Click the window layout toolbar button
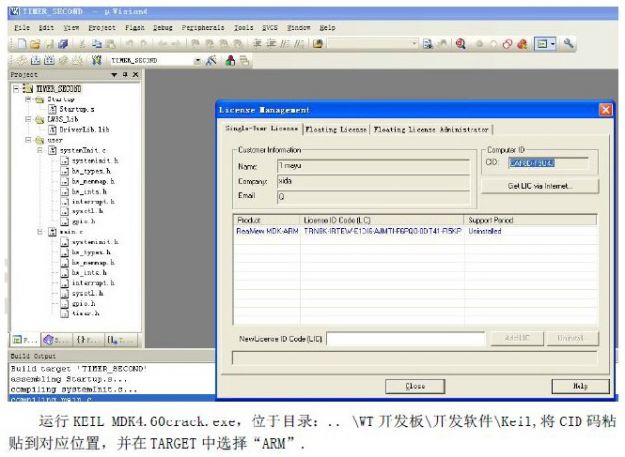The image size is (625, 457). tap(542, 44)
